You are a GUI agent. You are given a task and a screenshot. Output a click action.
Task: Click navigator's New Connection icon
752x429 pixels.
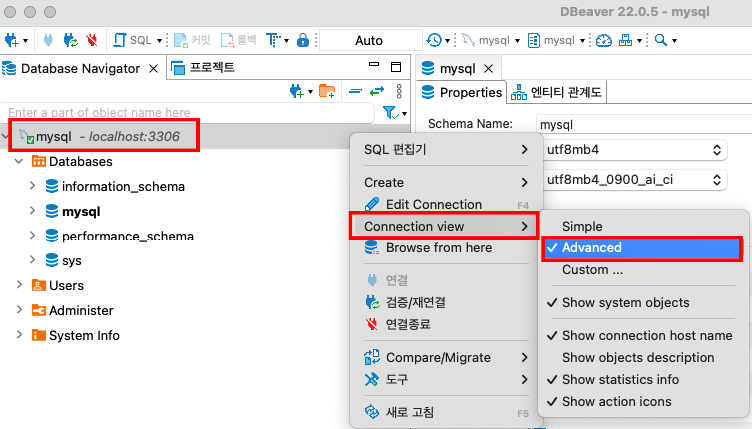point(297,91)
